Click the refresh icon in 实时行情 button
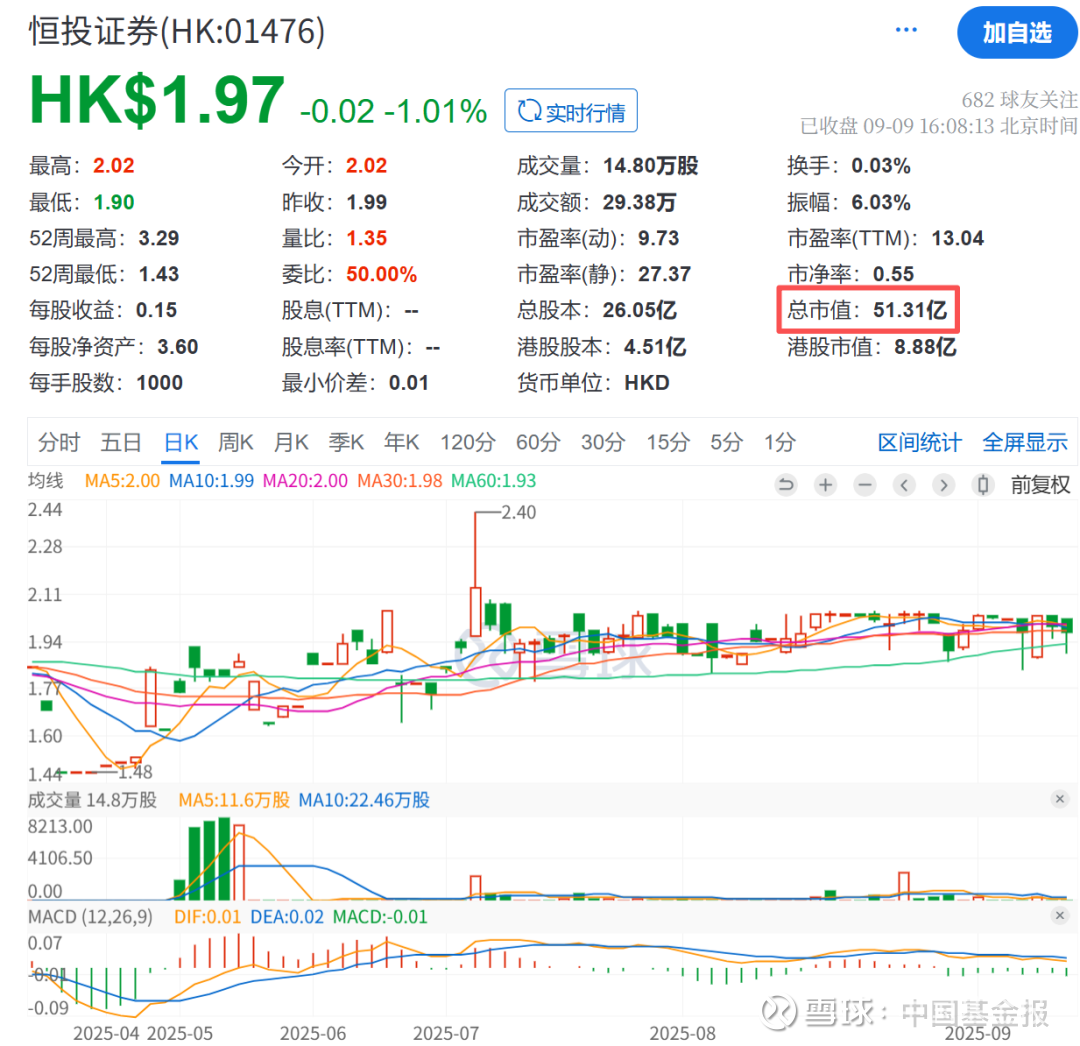The width and height of the screenshot is (1080, 1046). pos(529,111)
